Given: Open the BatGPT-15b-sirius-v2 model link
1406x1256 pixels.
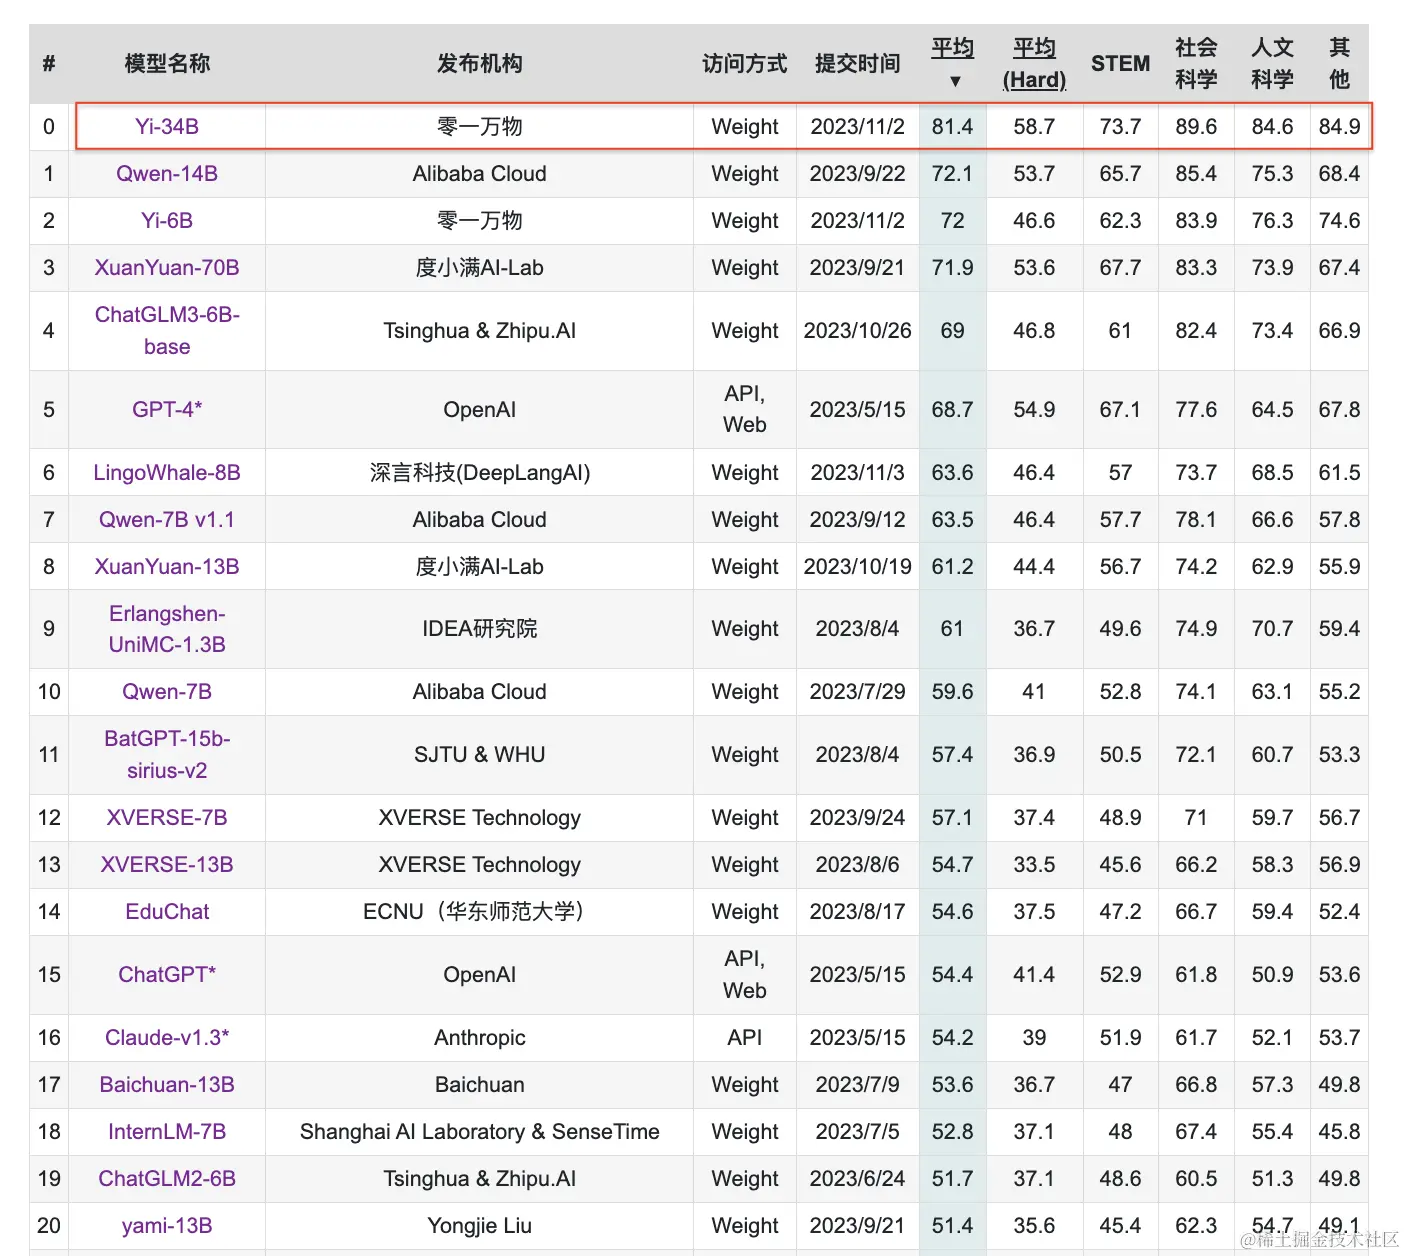Looking at the screenshot, I should click(167, 755).
